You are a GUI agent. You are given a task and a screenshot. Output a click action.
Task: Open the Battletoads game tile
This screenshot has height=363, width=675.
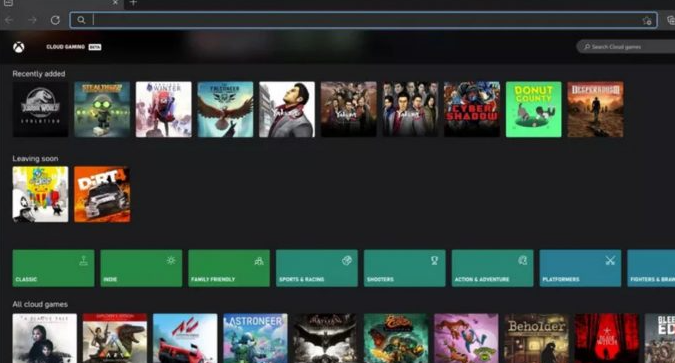[466, 338]
